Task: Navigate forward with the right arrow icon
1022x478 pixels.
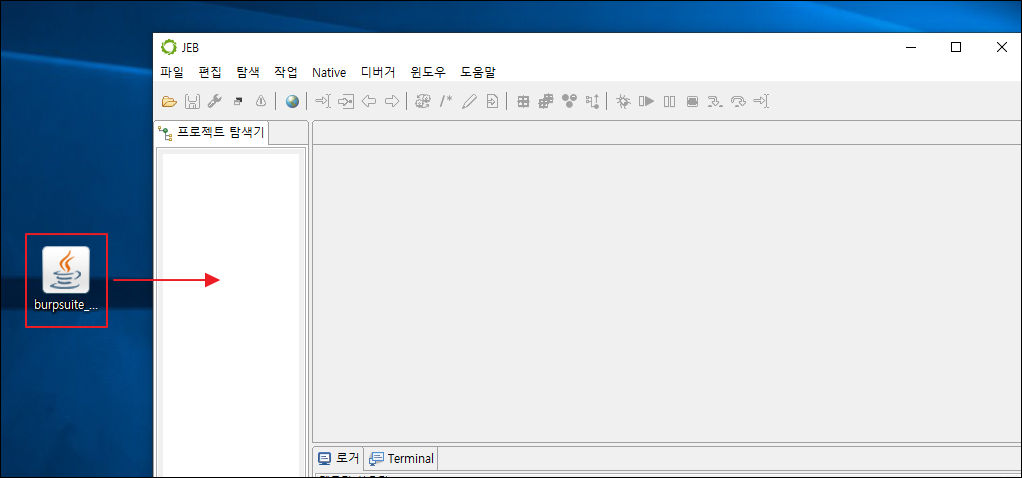Action: pyautogui.click(x=392, y=101)
